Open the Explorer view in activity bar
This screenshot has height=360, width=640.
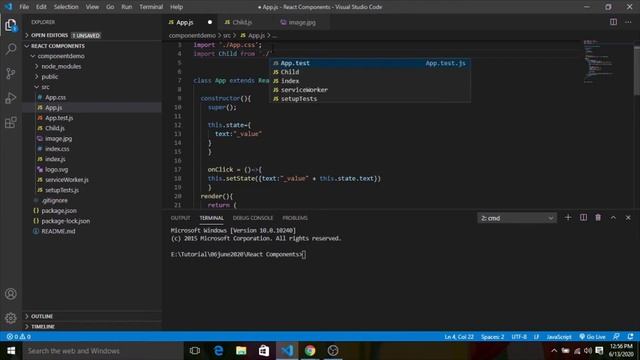pyautogui.click(x=11, y=25)
